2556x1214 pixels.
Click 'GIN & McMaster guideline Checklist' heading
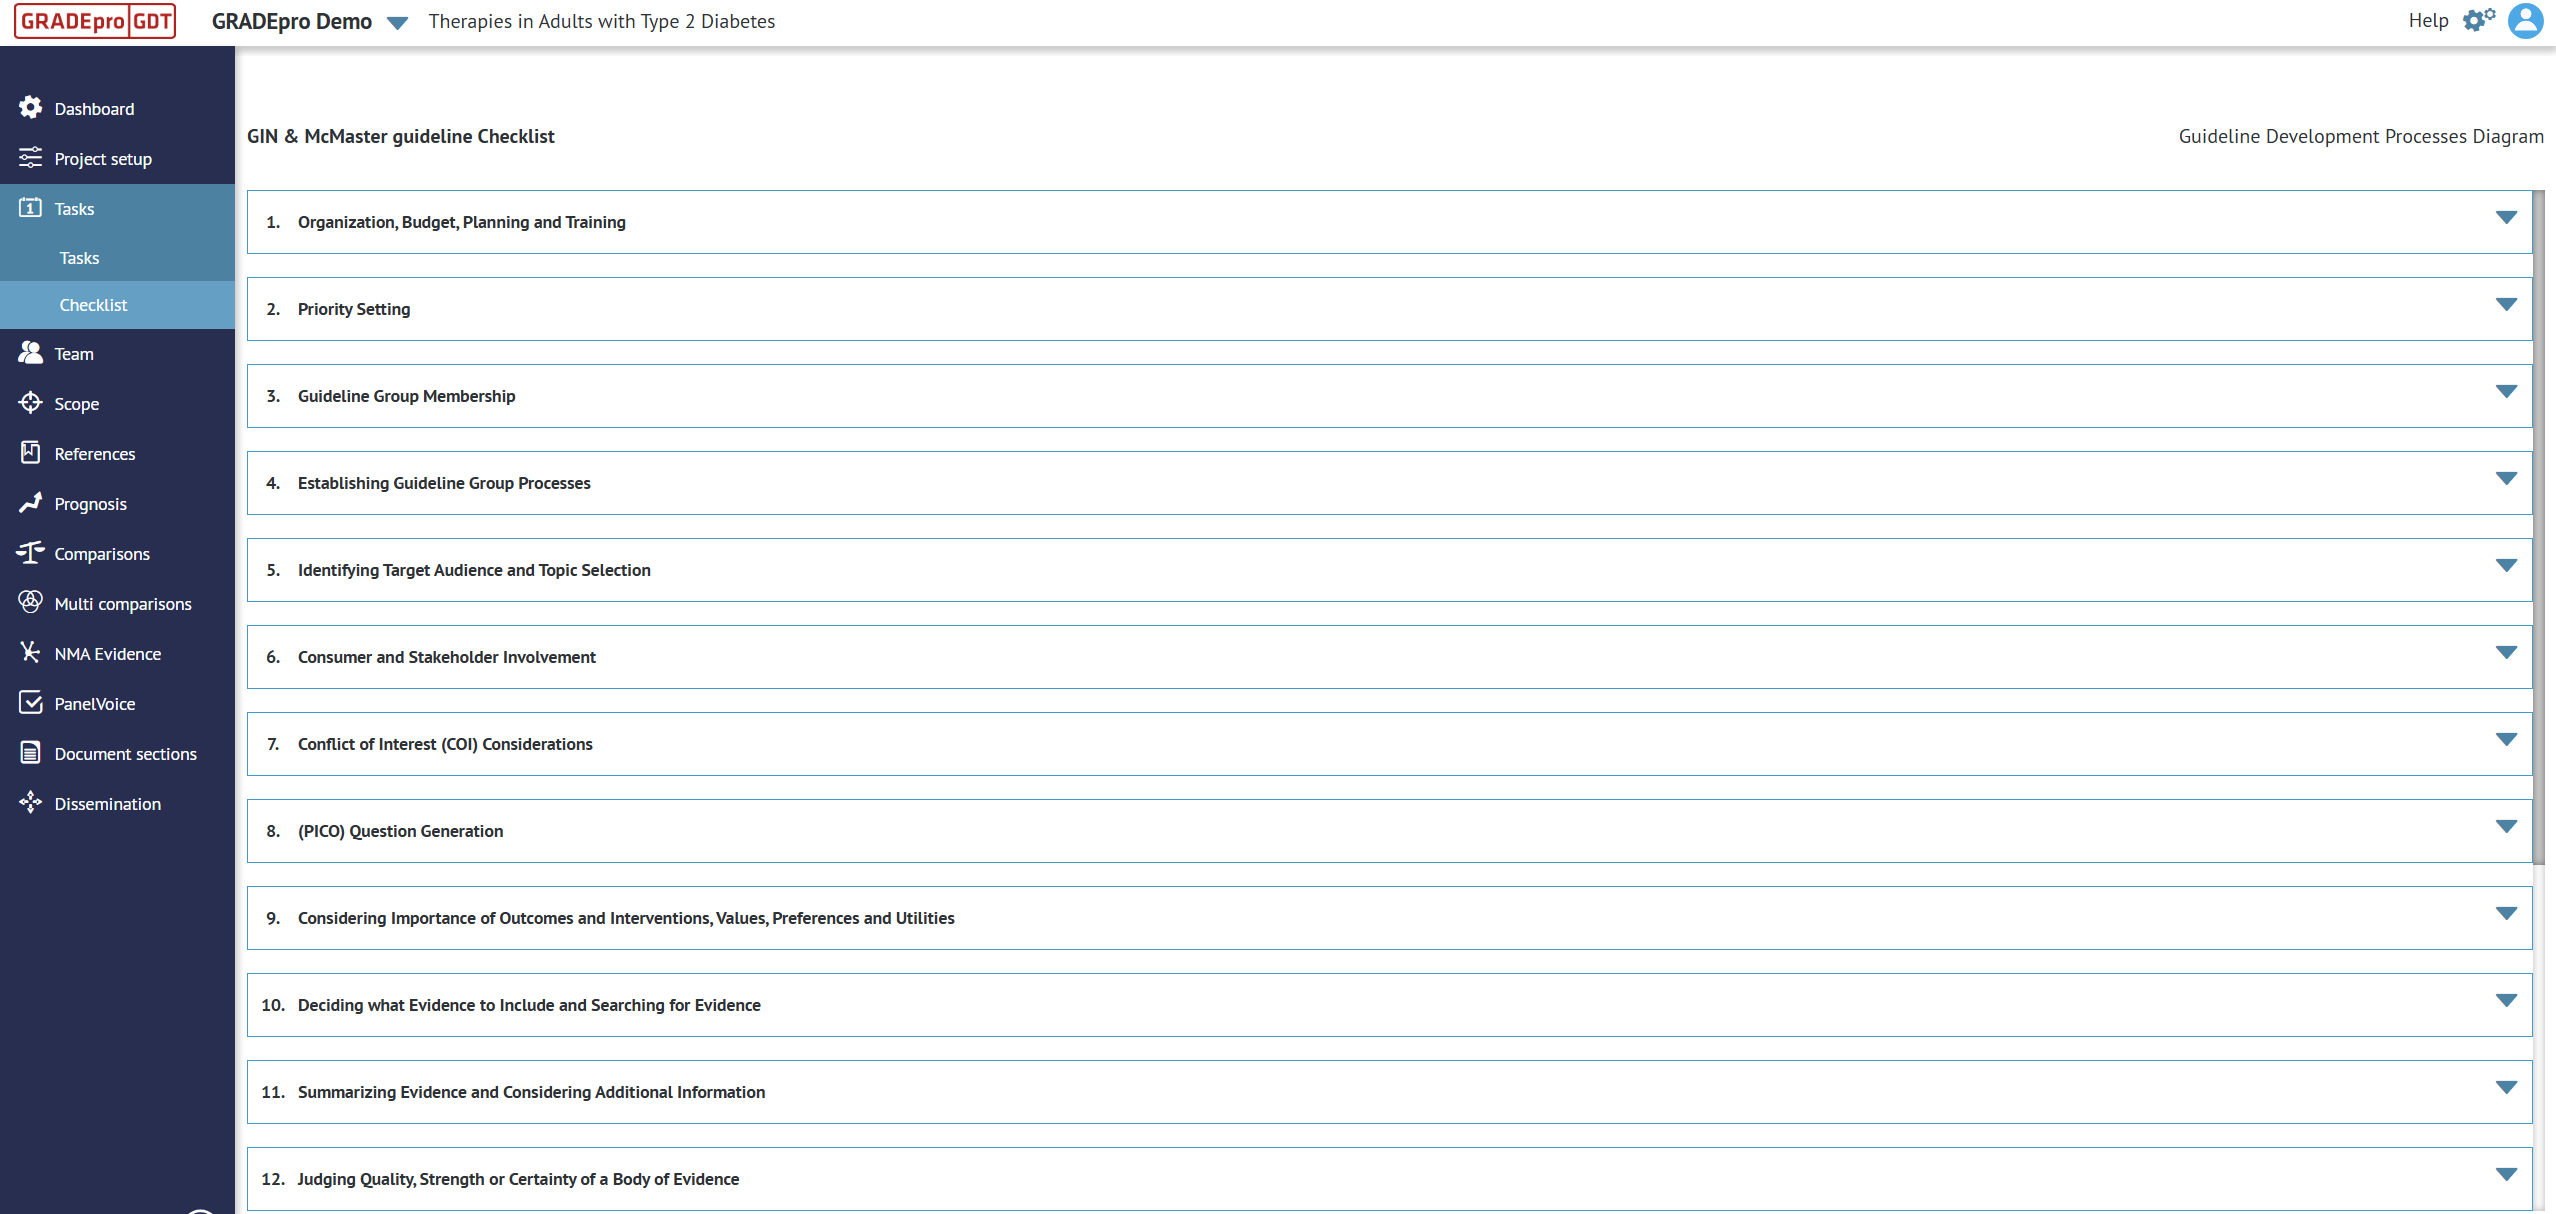click(x=400, y=136)
